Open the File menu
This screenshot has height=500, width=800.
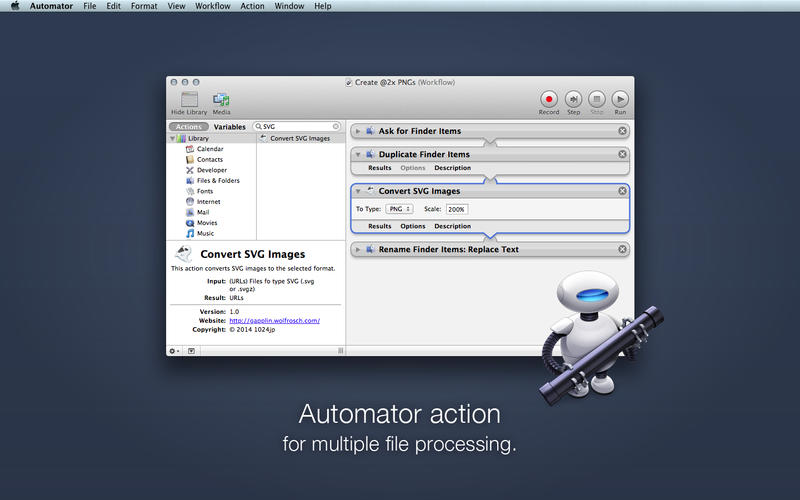coord(90,6)
